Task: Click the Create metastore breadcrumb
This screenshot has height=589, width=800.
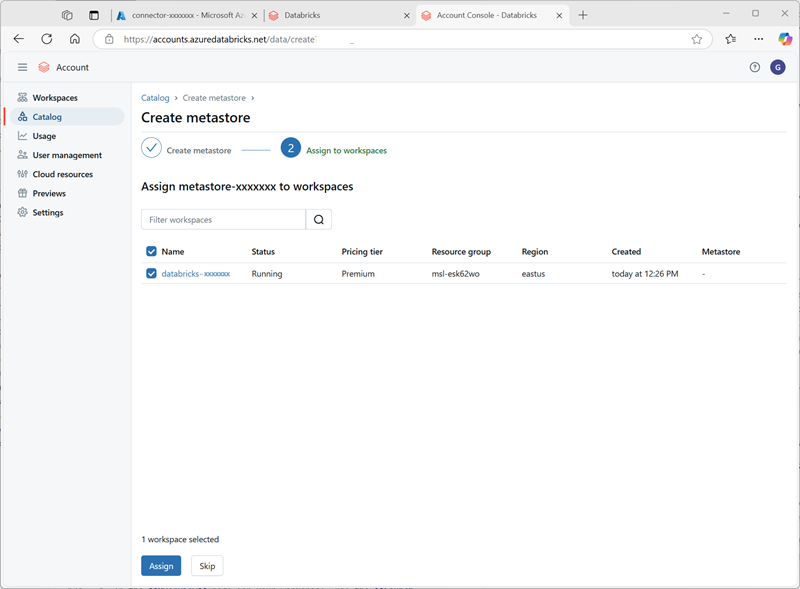Action: coord(214,98)
